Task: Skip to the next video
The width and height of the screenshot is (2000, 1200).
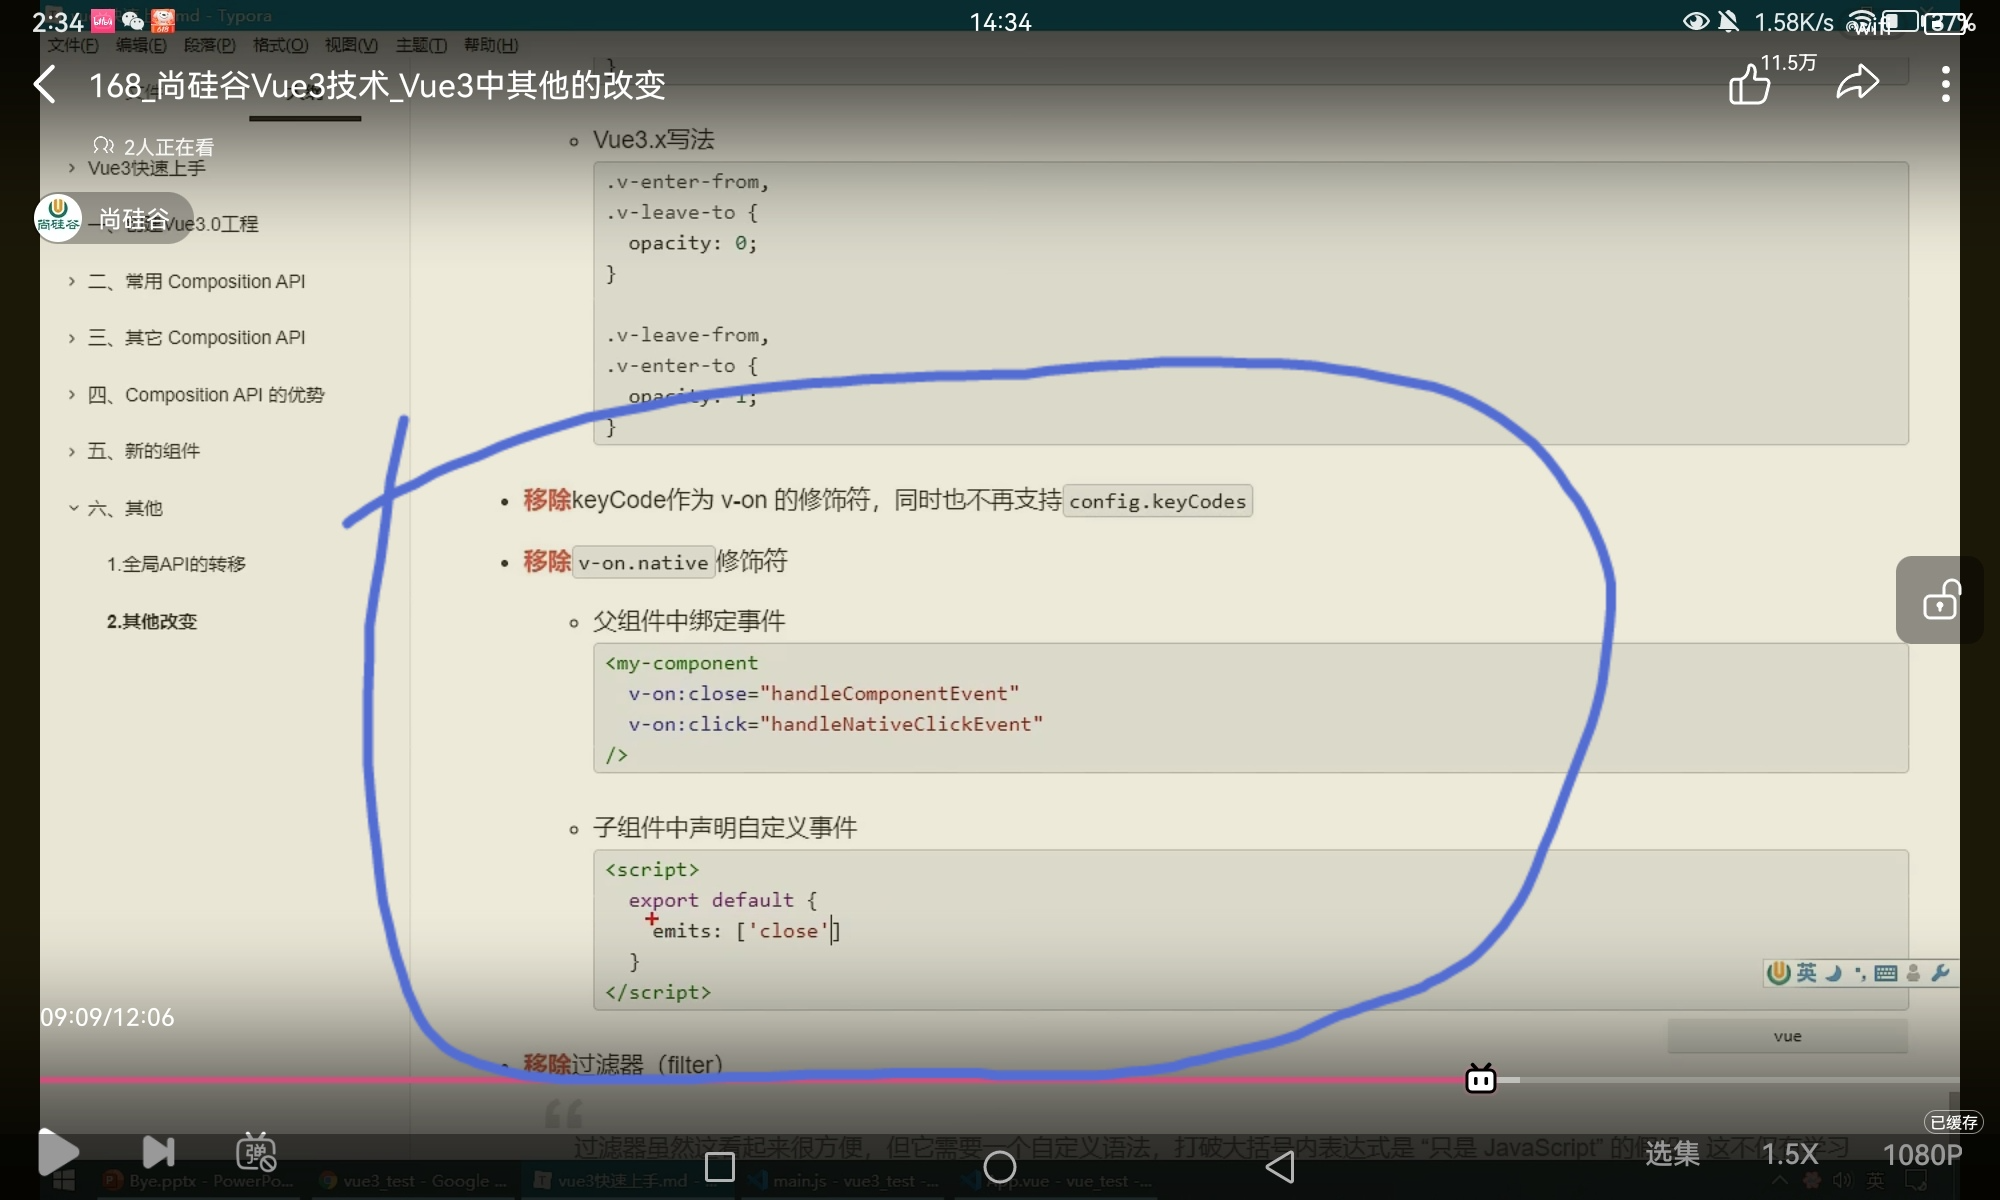Action: [158, 1153]
